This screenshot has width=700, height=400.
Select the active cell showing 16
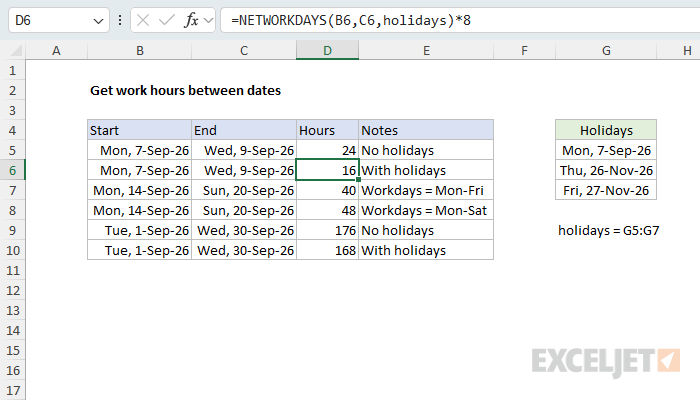tap(327, 170)
